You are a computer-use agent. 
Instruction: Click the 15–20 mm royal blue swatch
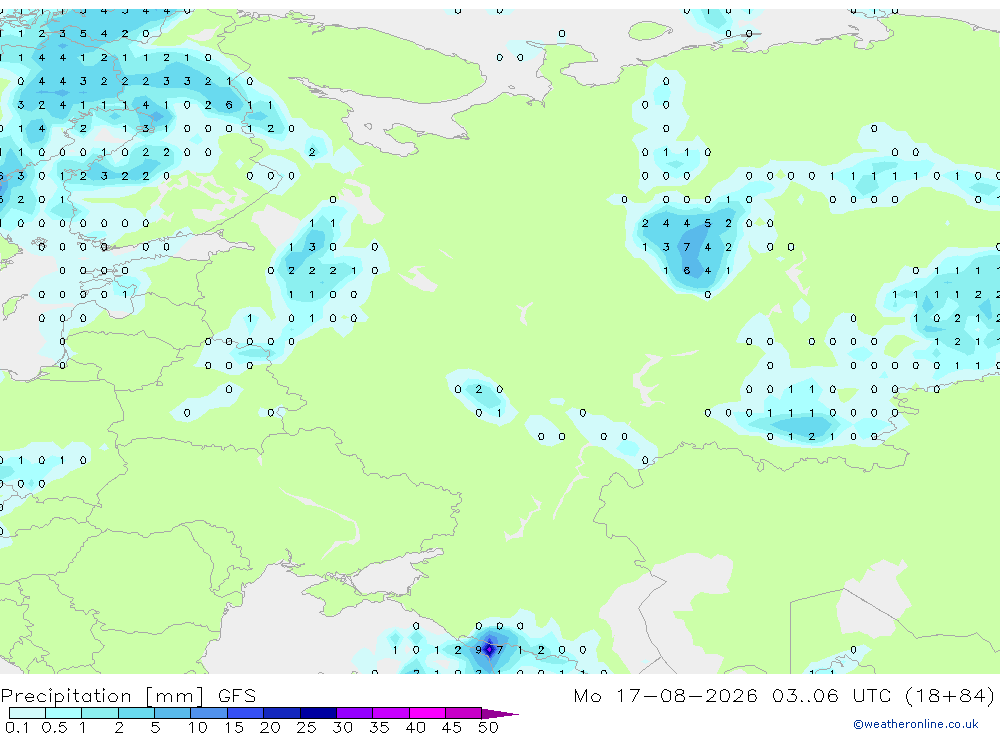245,713
